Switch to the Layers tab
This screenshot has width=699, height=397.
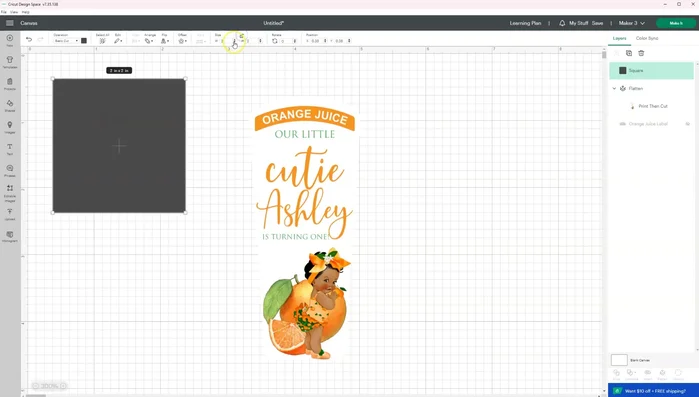pyautogui.click(x=619, y=38)
